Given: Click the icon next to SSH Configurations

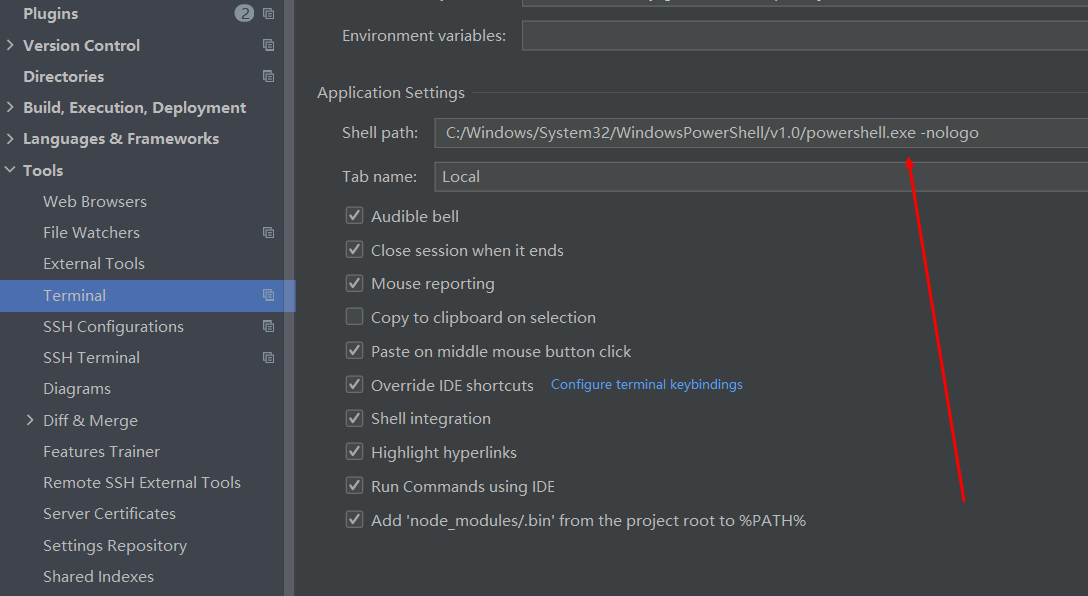Looking at the screenshot, I should coord(267,326).
